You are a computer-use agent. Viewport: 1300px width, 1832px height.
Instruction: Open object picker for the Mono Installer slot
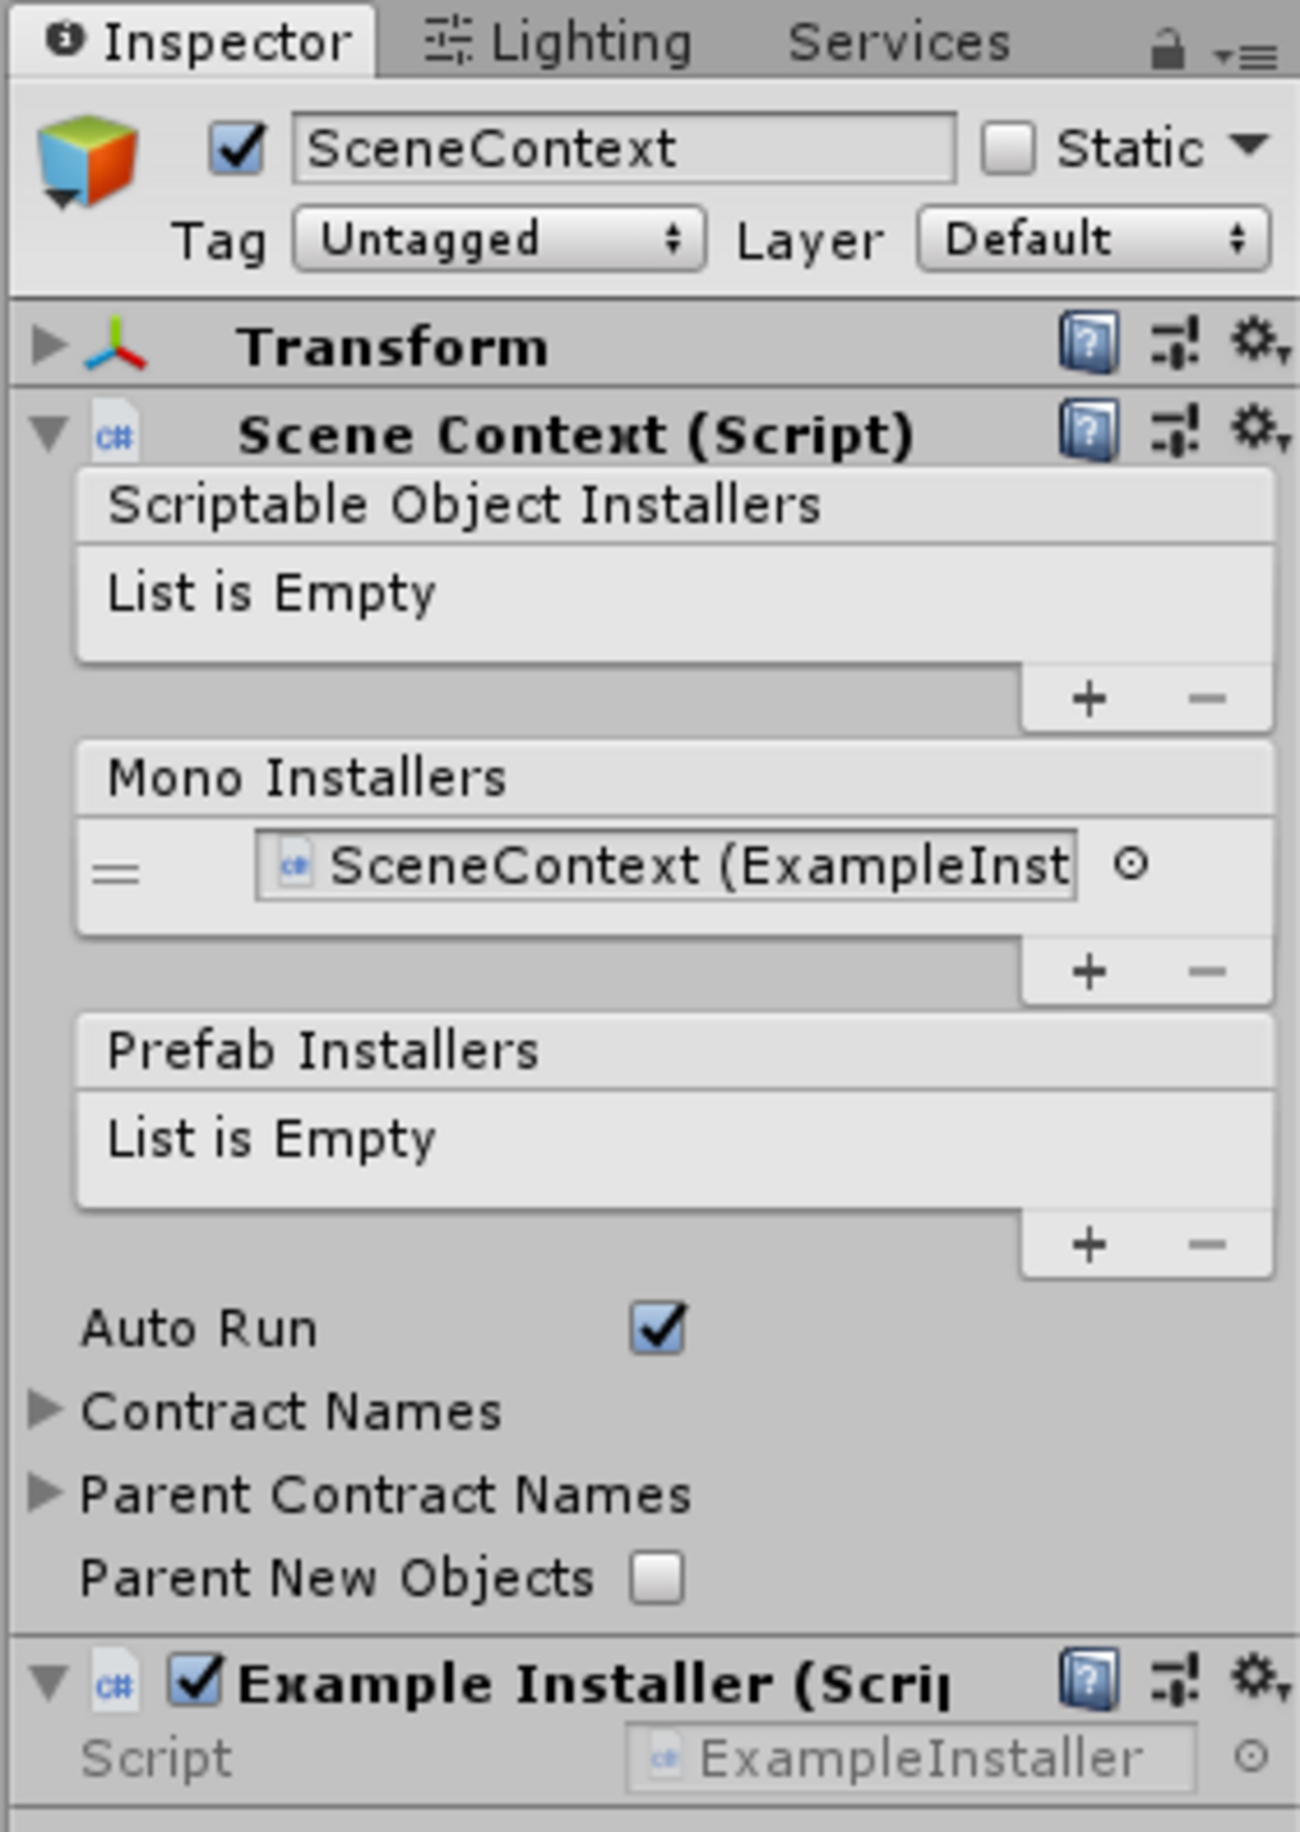pyautogui.click(x=1131, y=864)
